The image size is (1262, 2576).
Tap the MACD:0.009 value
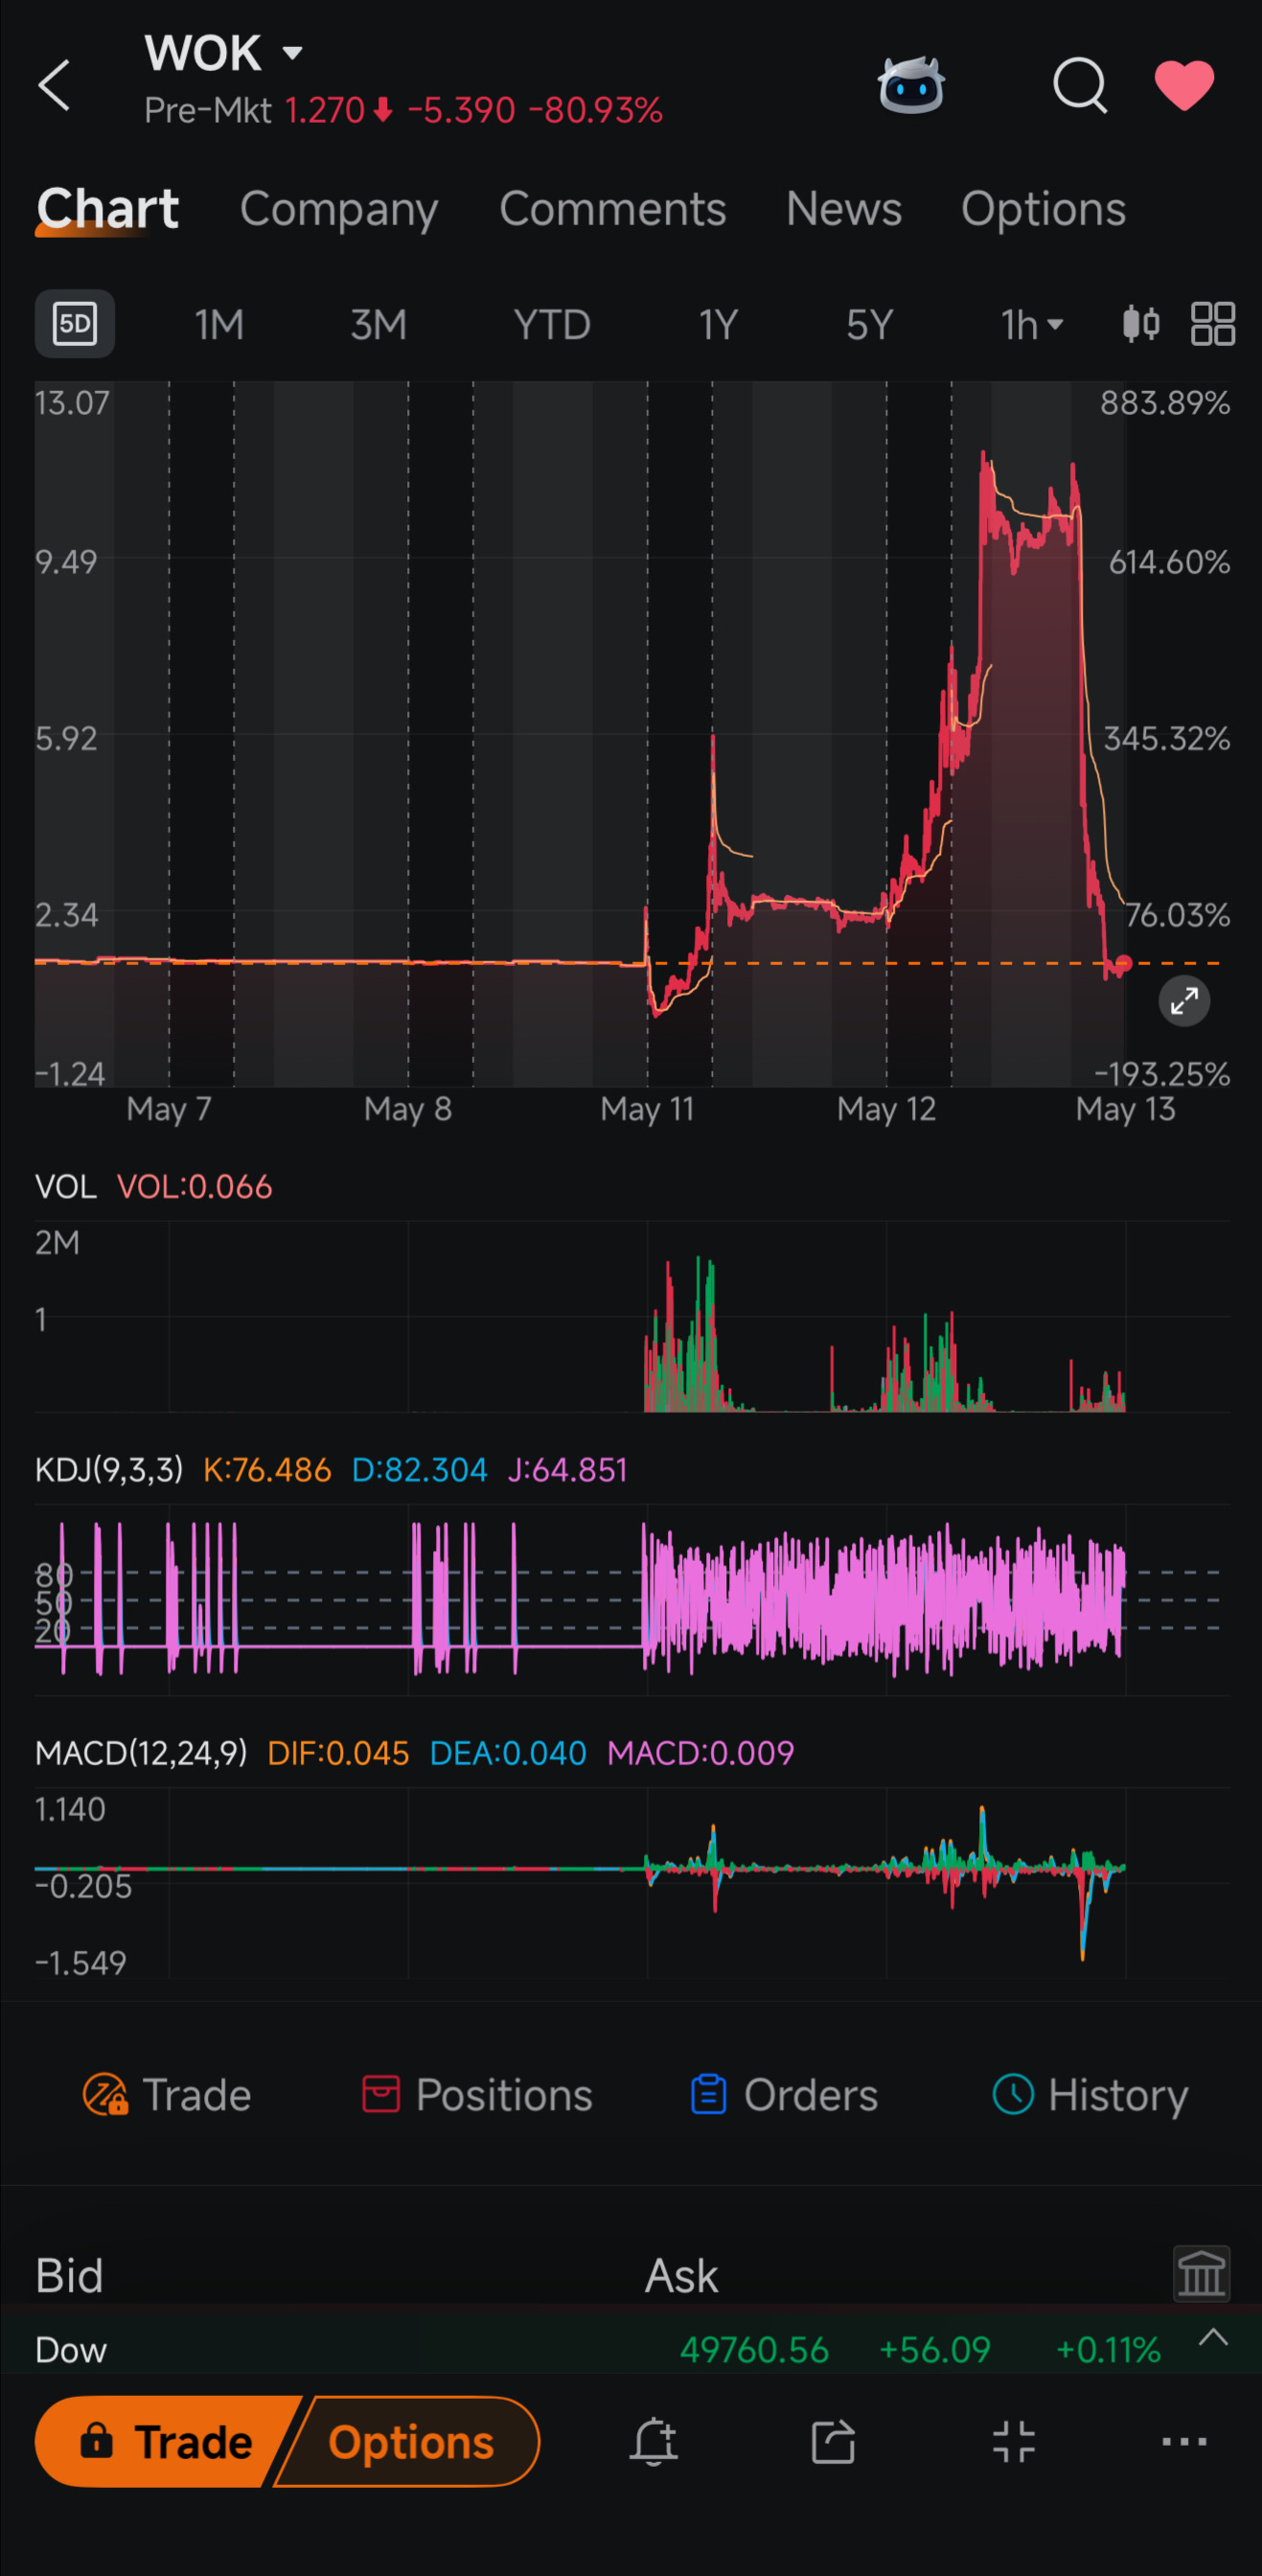click(700, 1752)
